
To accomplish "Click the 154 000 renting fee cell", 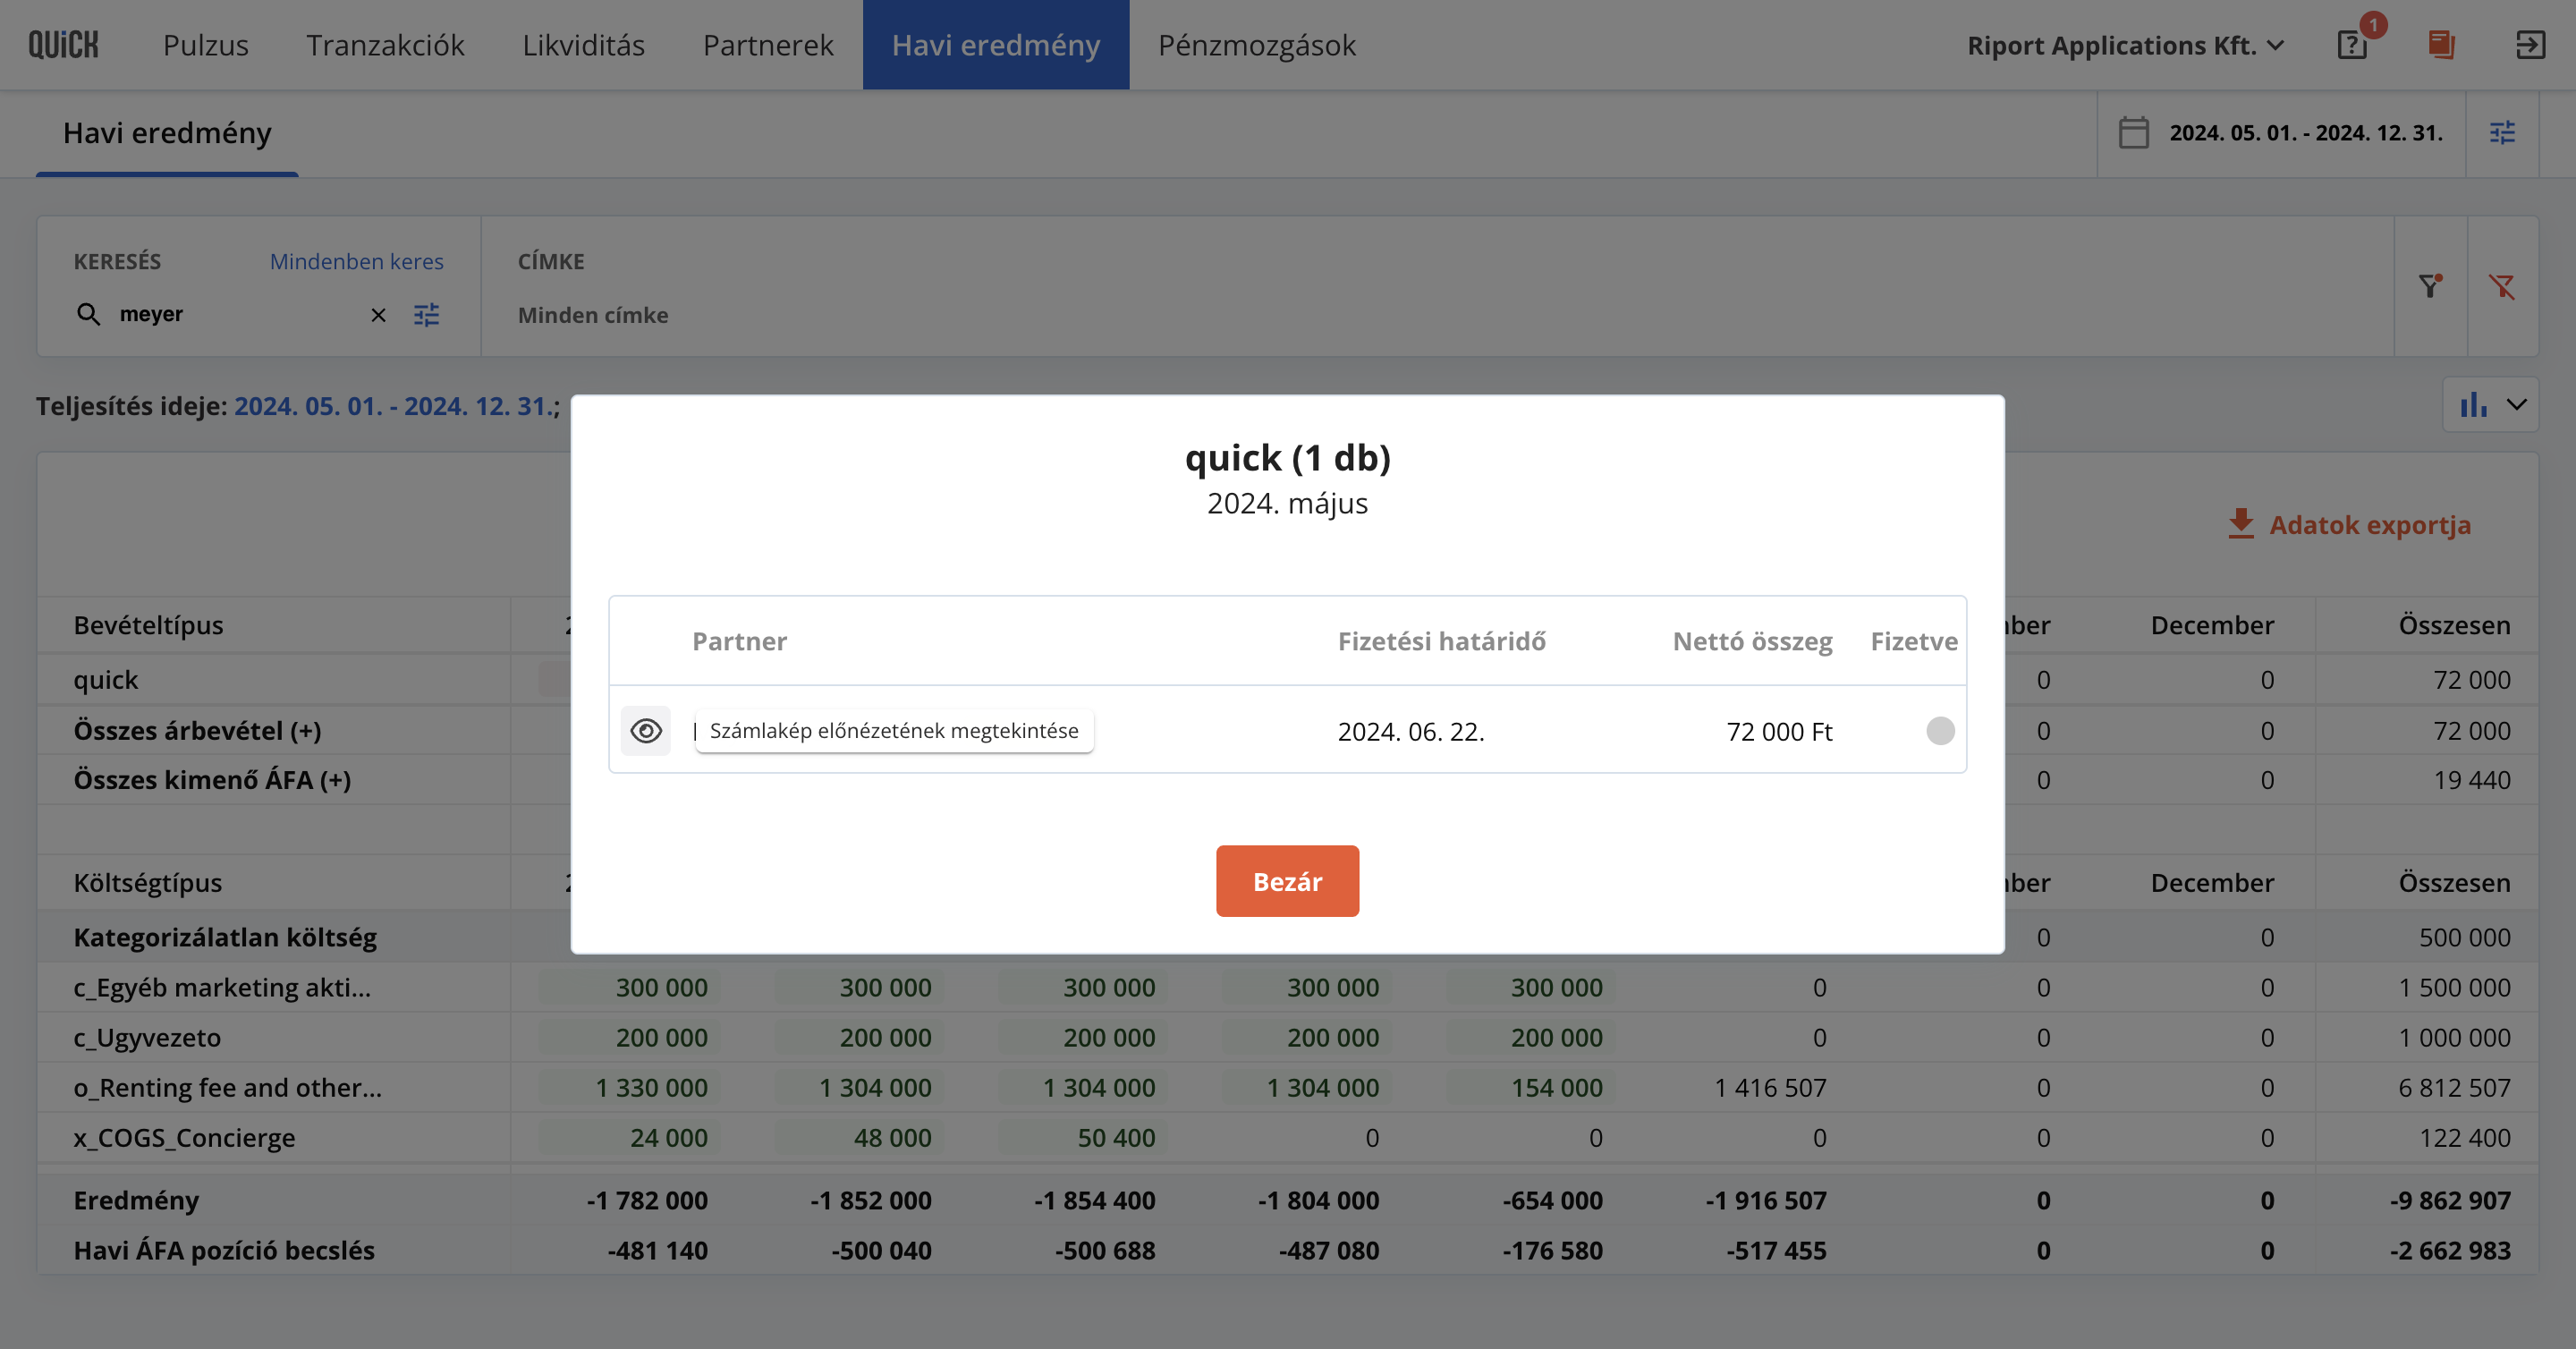I will tap(1556, 1087).
